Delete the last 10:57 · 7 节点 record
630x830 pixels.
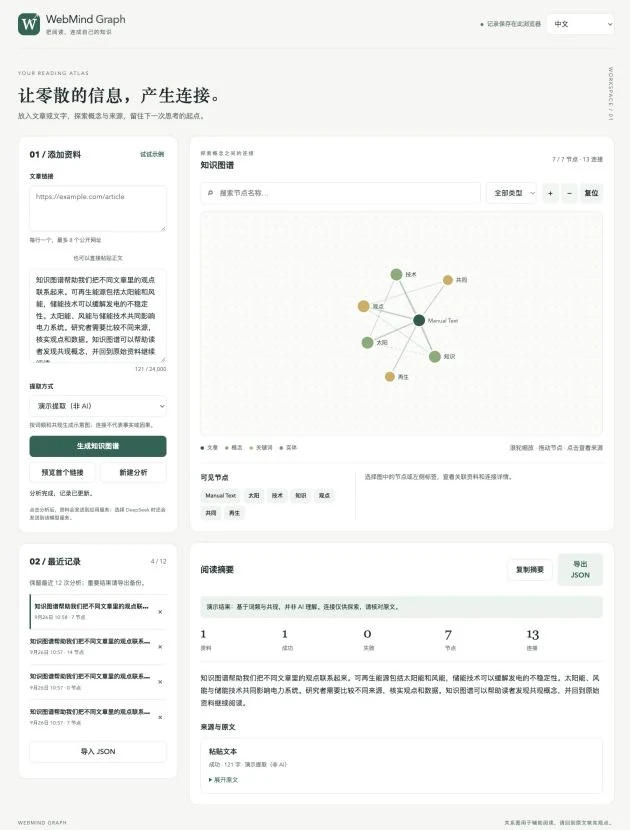tap(160, 717)
